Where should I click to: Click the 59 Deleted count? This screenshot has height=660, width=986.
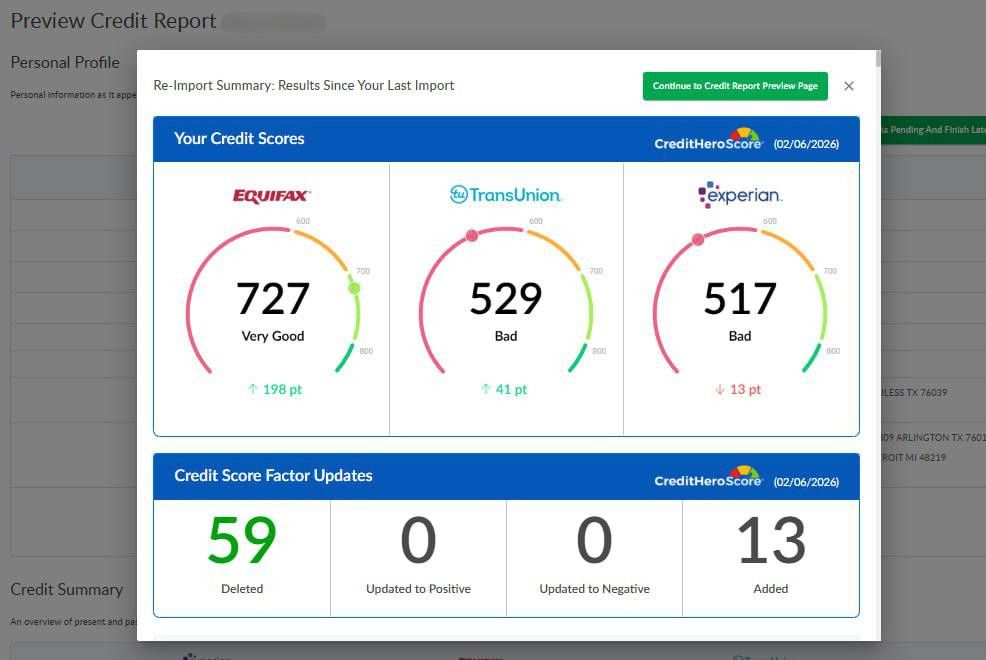(x=242, y=541)
